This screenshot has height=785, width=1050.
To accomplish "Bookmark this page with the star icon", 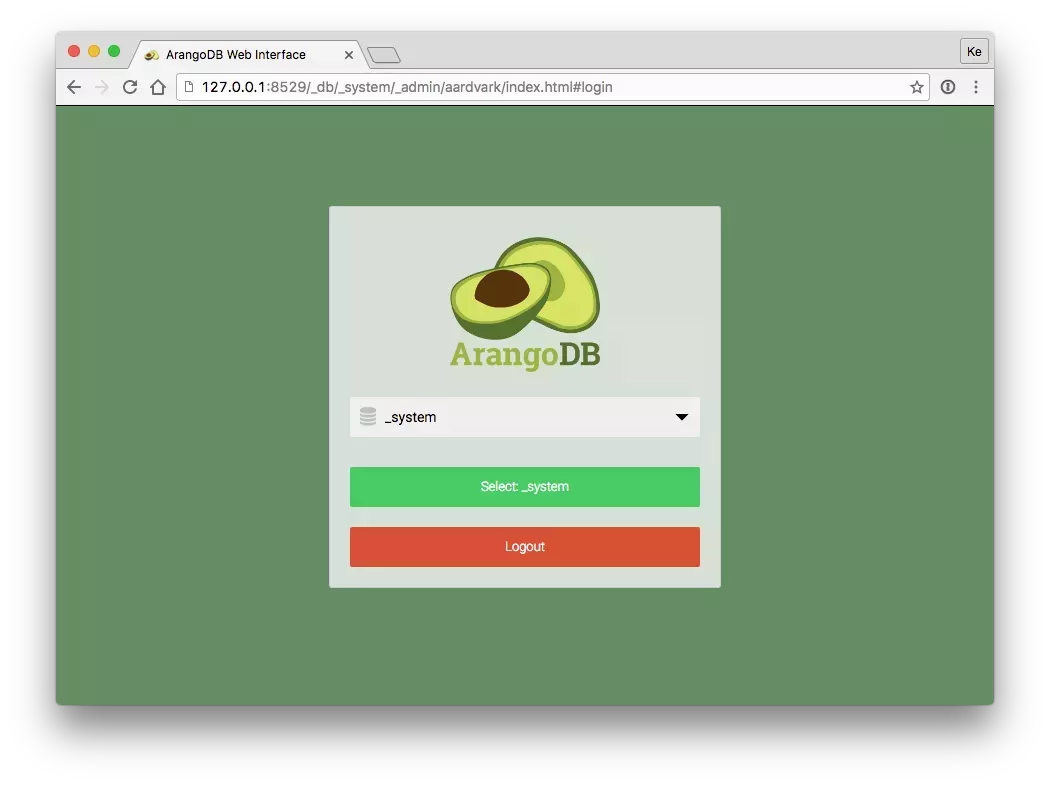I will tap(916, 87).
